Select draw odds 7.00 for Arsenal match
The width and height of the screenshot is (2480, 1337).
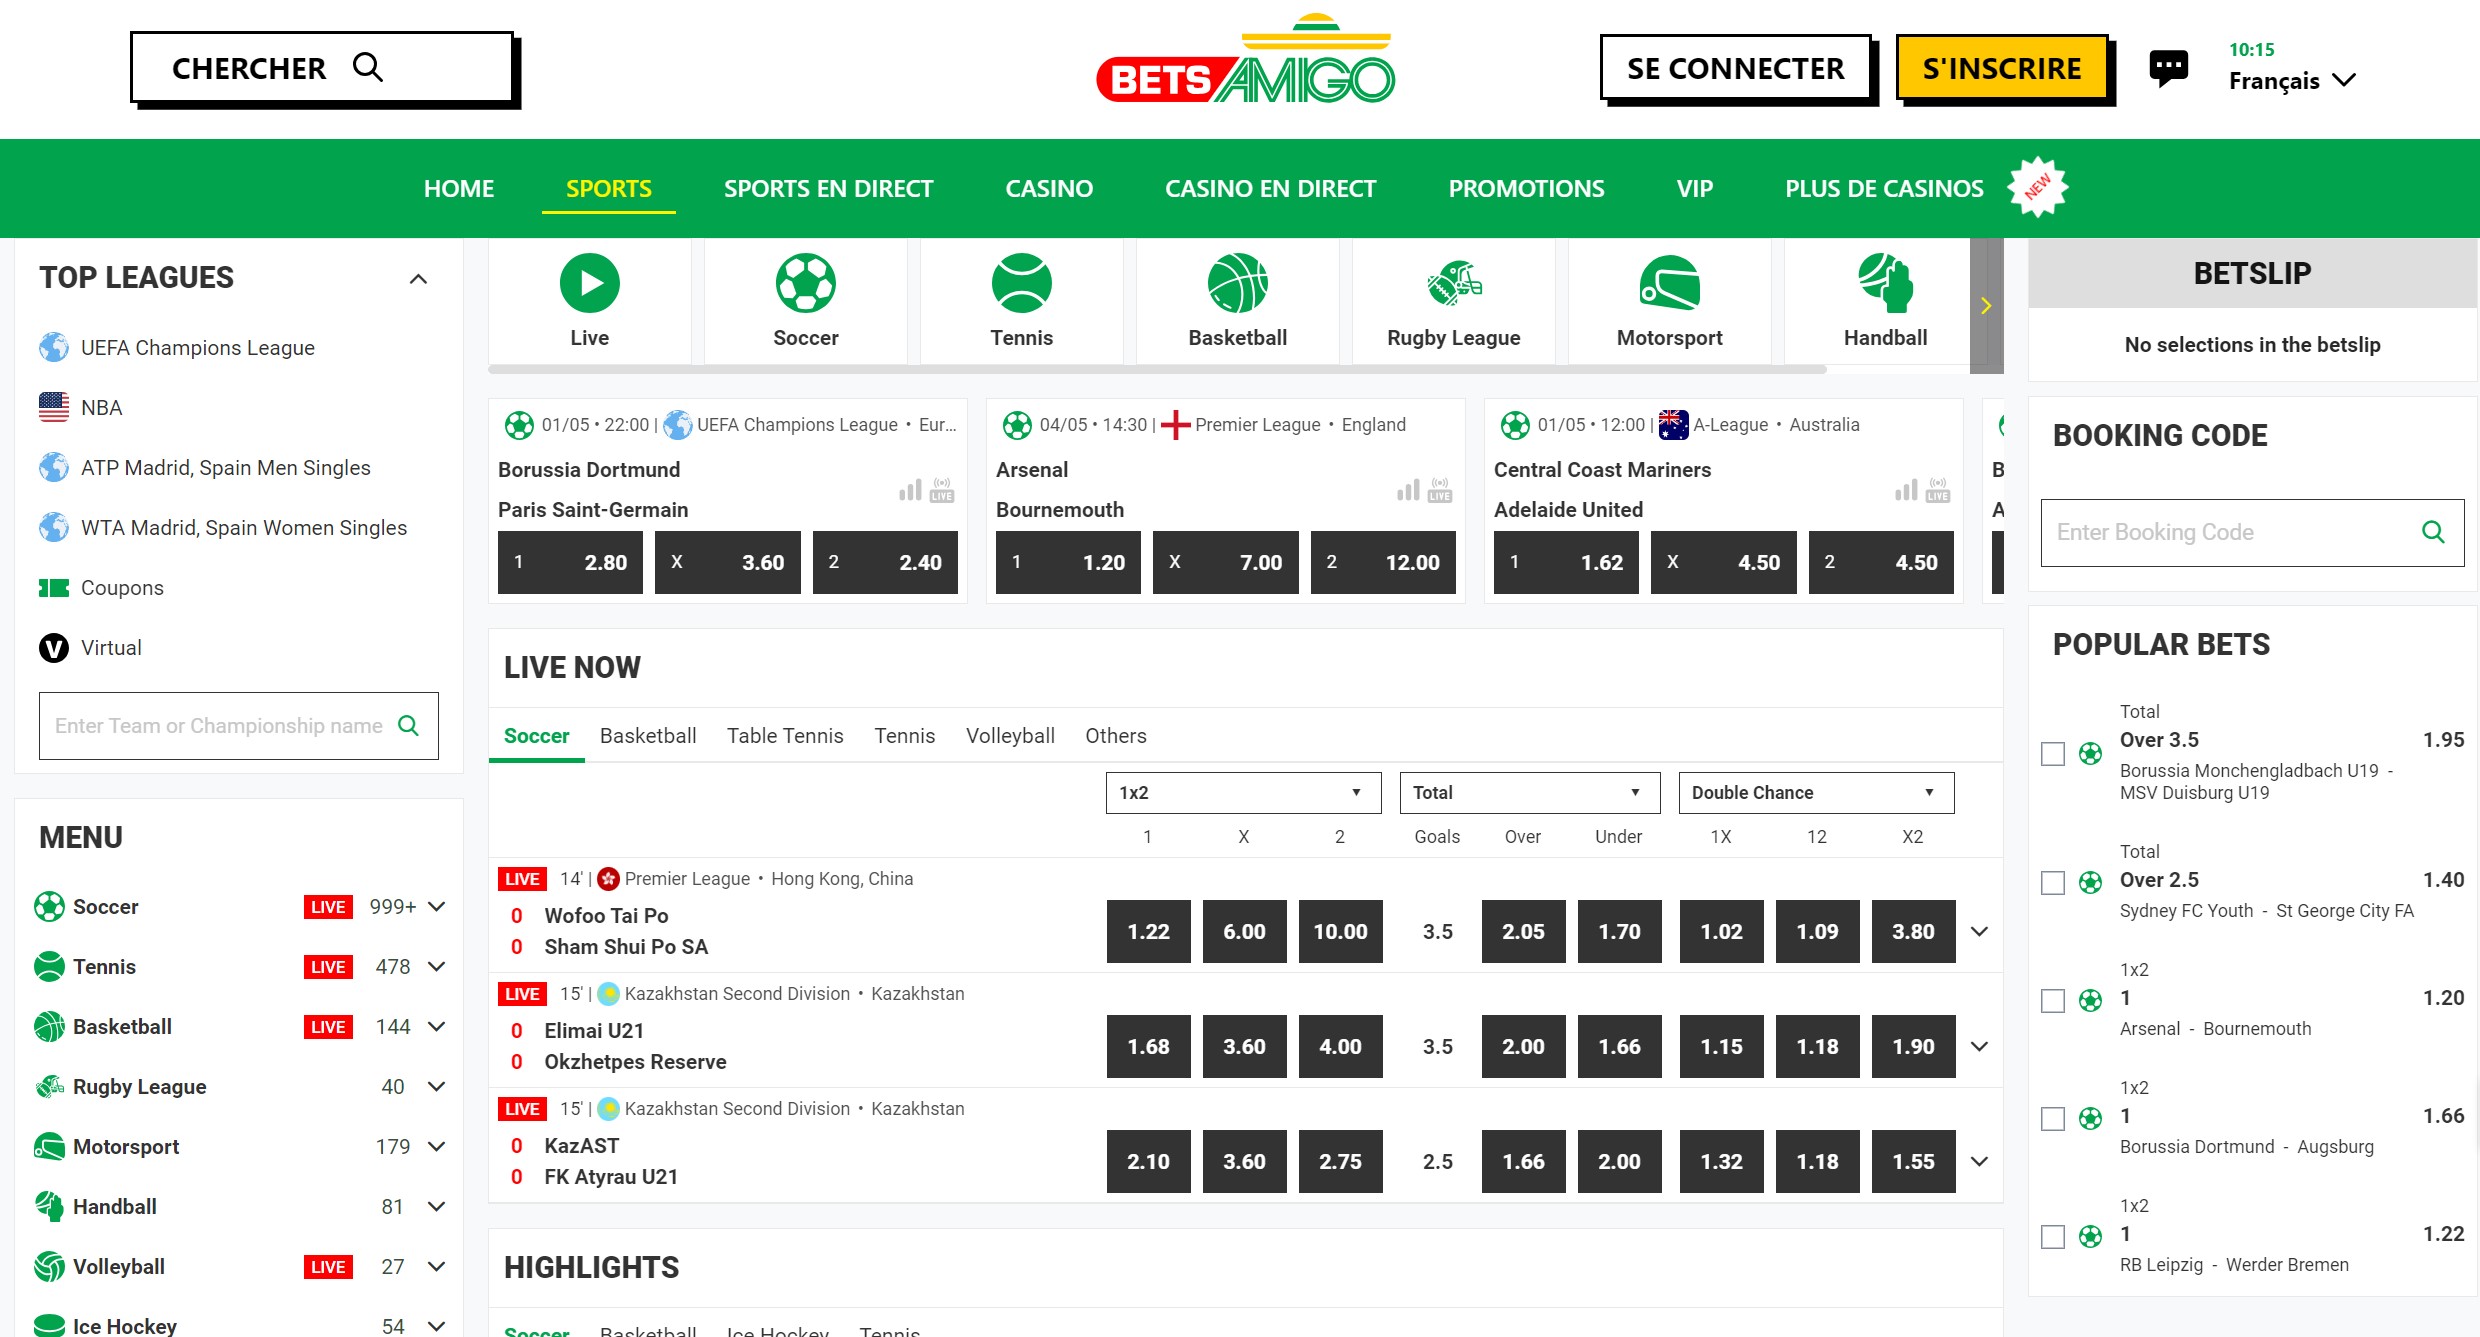coord(1226,562)
